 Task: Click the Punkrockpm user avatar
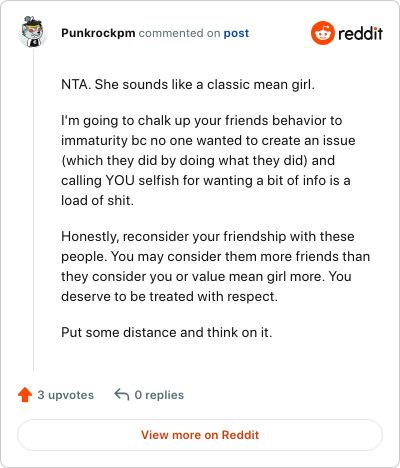point(33,32)
